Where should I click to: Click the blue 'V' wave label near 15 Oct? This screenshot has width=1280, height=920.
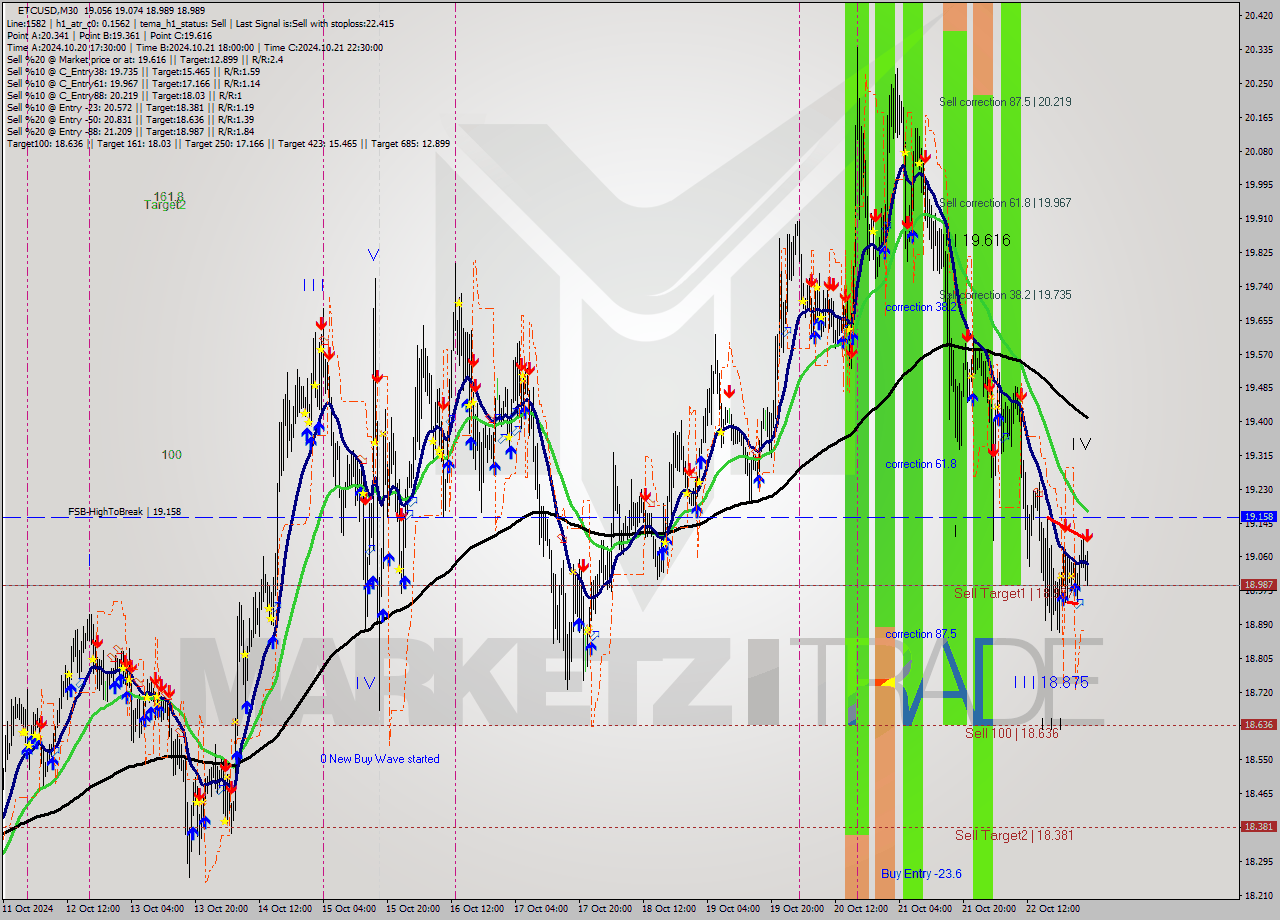point(373,255)
